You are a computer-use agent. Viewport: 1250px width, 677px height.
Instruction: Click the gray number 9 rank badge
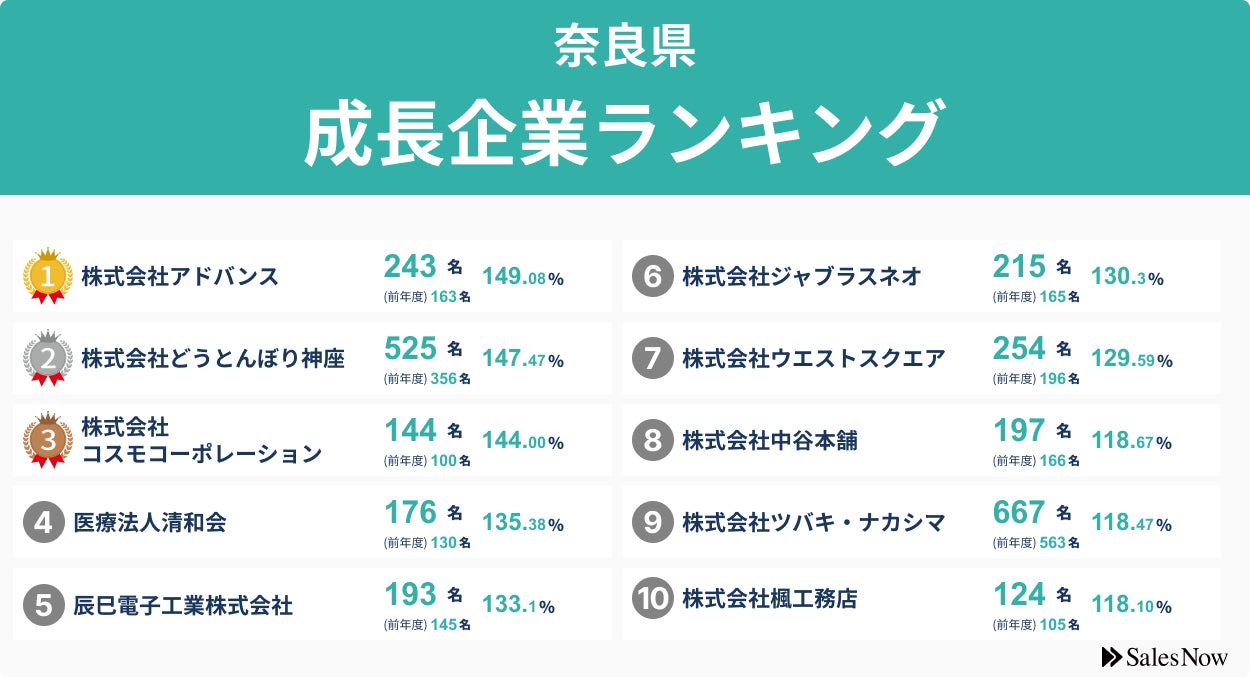click(x=653, y=522)
